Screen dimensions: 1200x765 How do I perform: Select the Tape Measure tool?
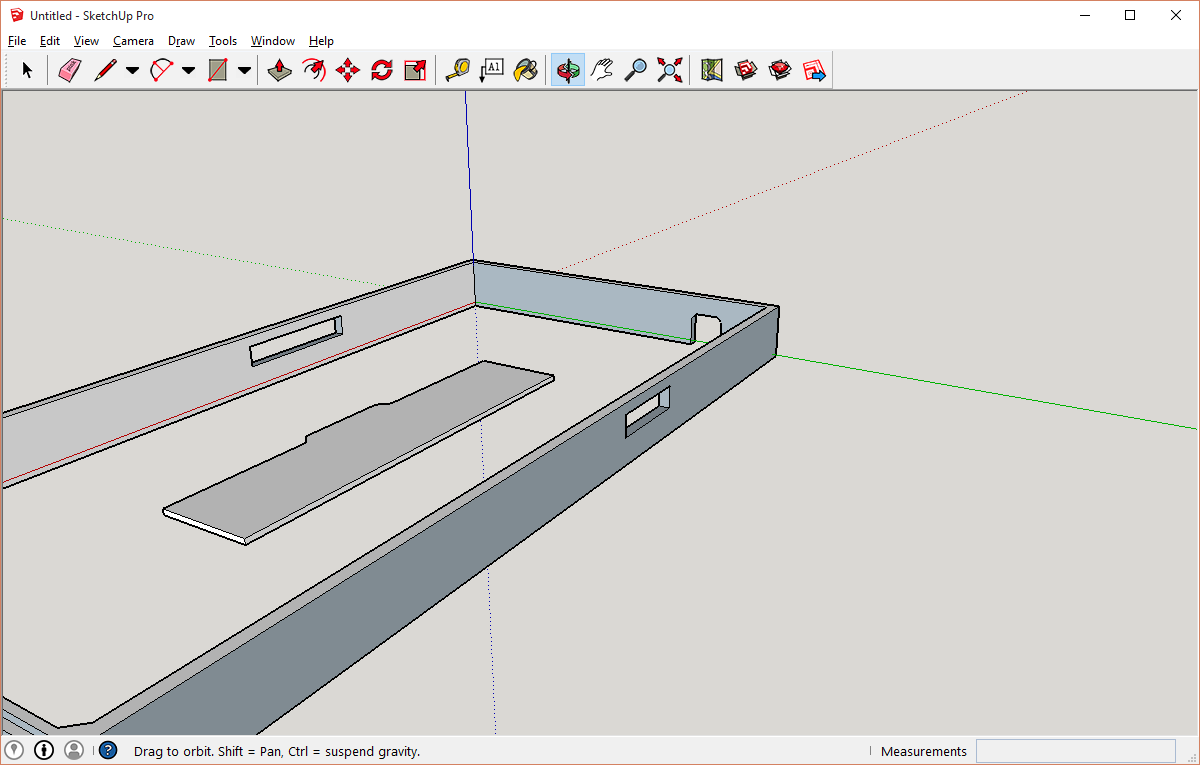click(457, 70)
